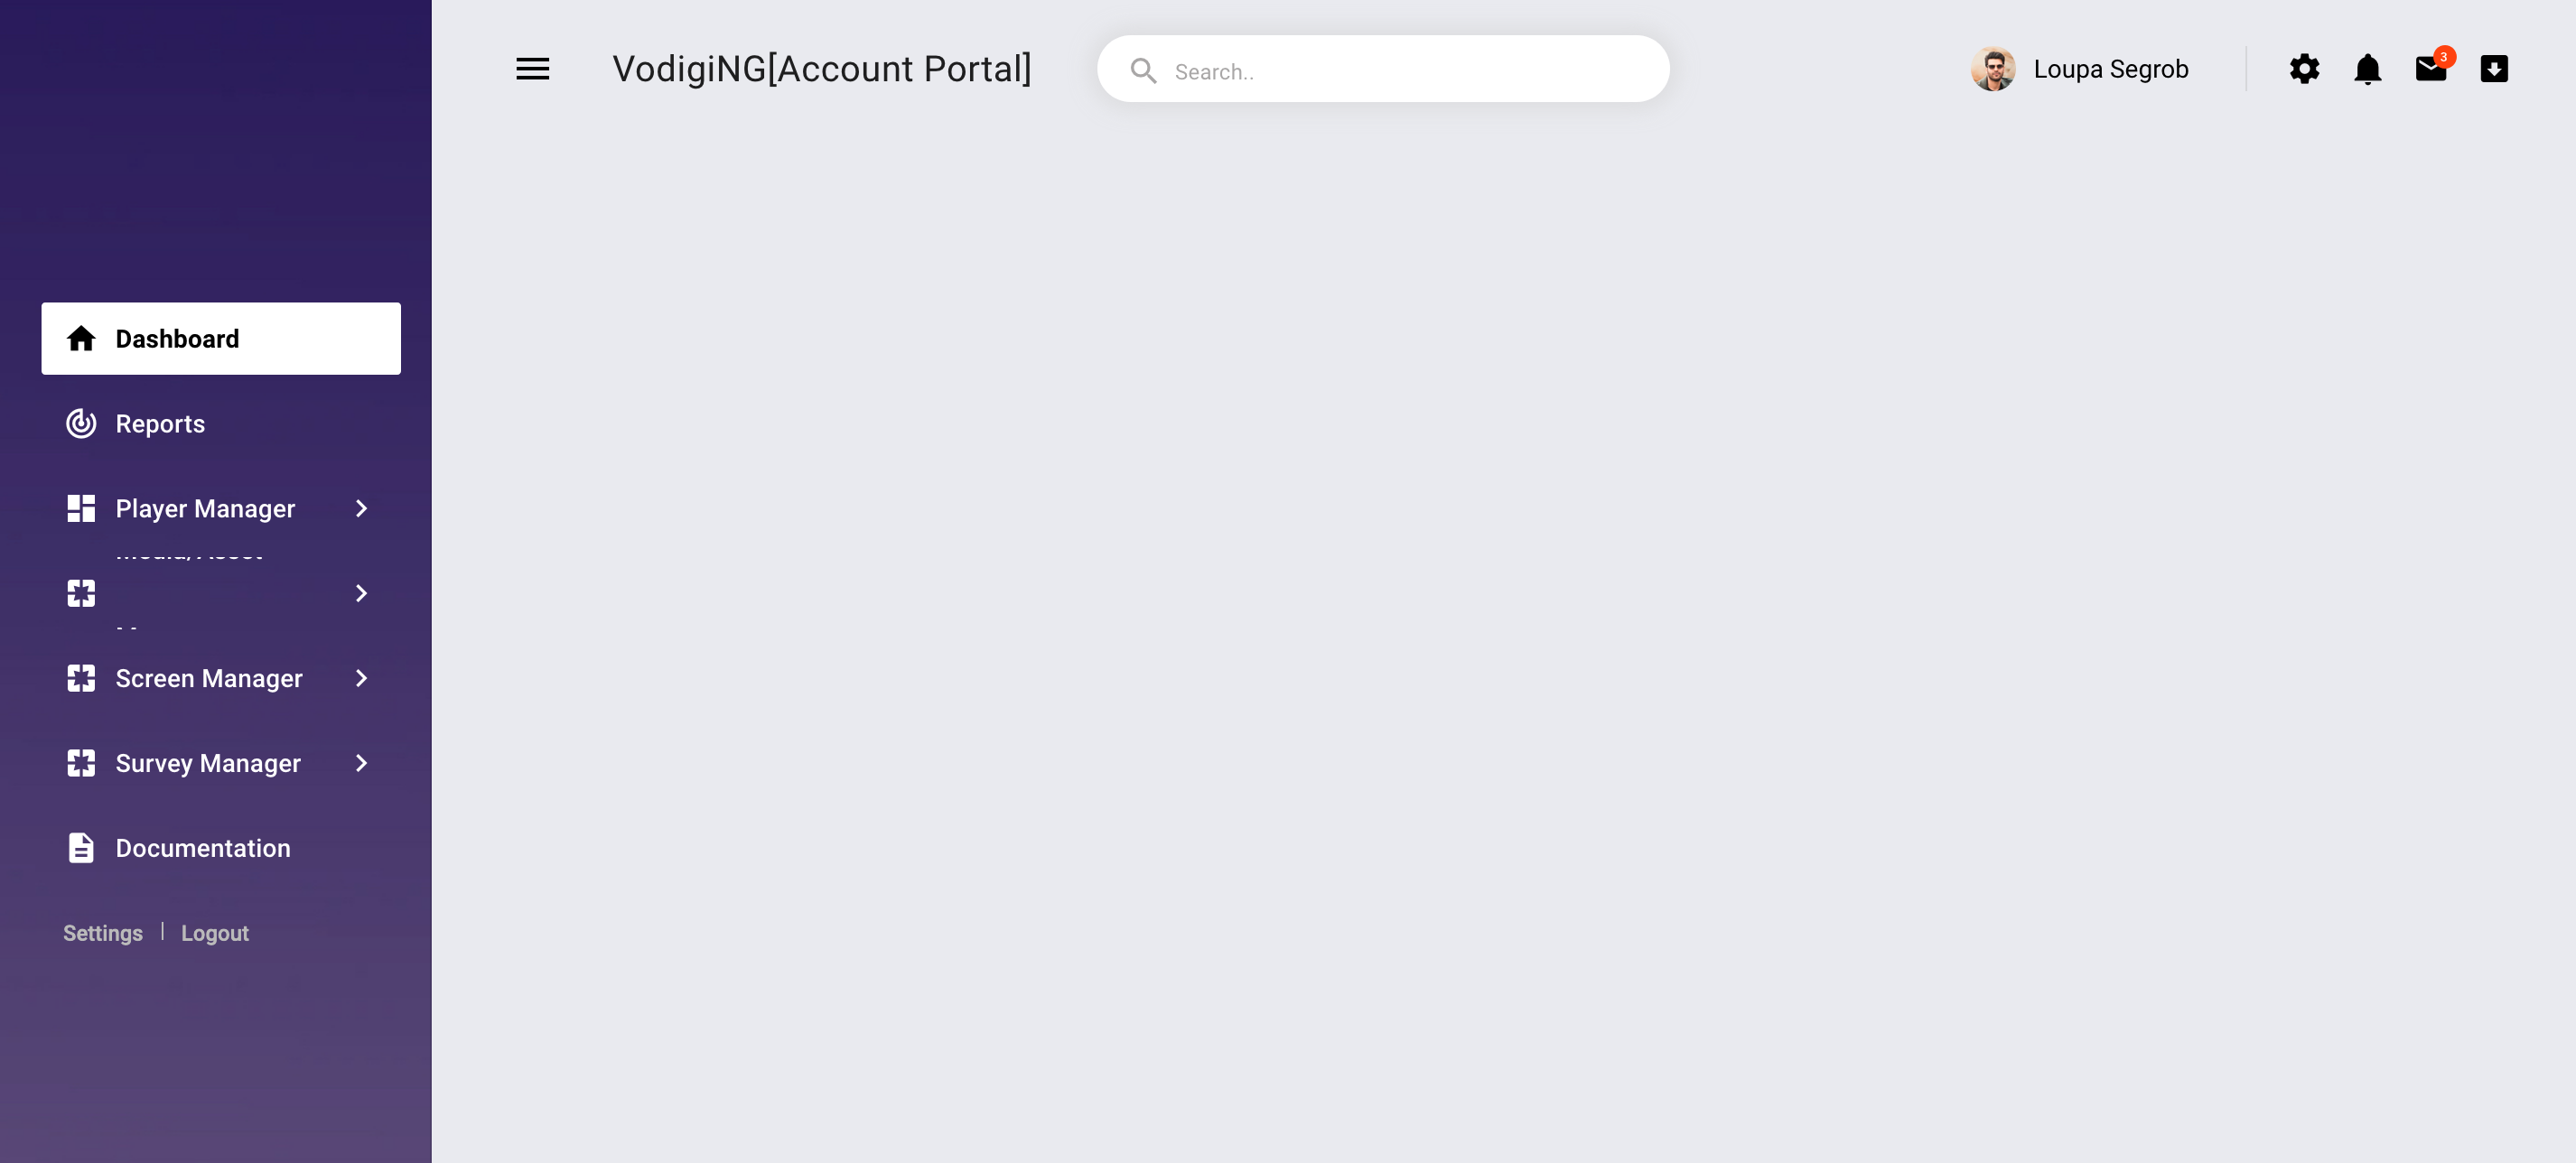This screenshot has height=1163, width=2576.
Task: Click the Logout link
Action: [215, 933]
